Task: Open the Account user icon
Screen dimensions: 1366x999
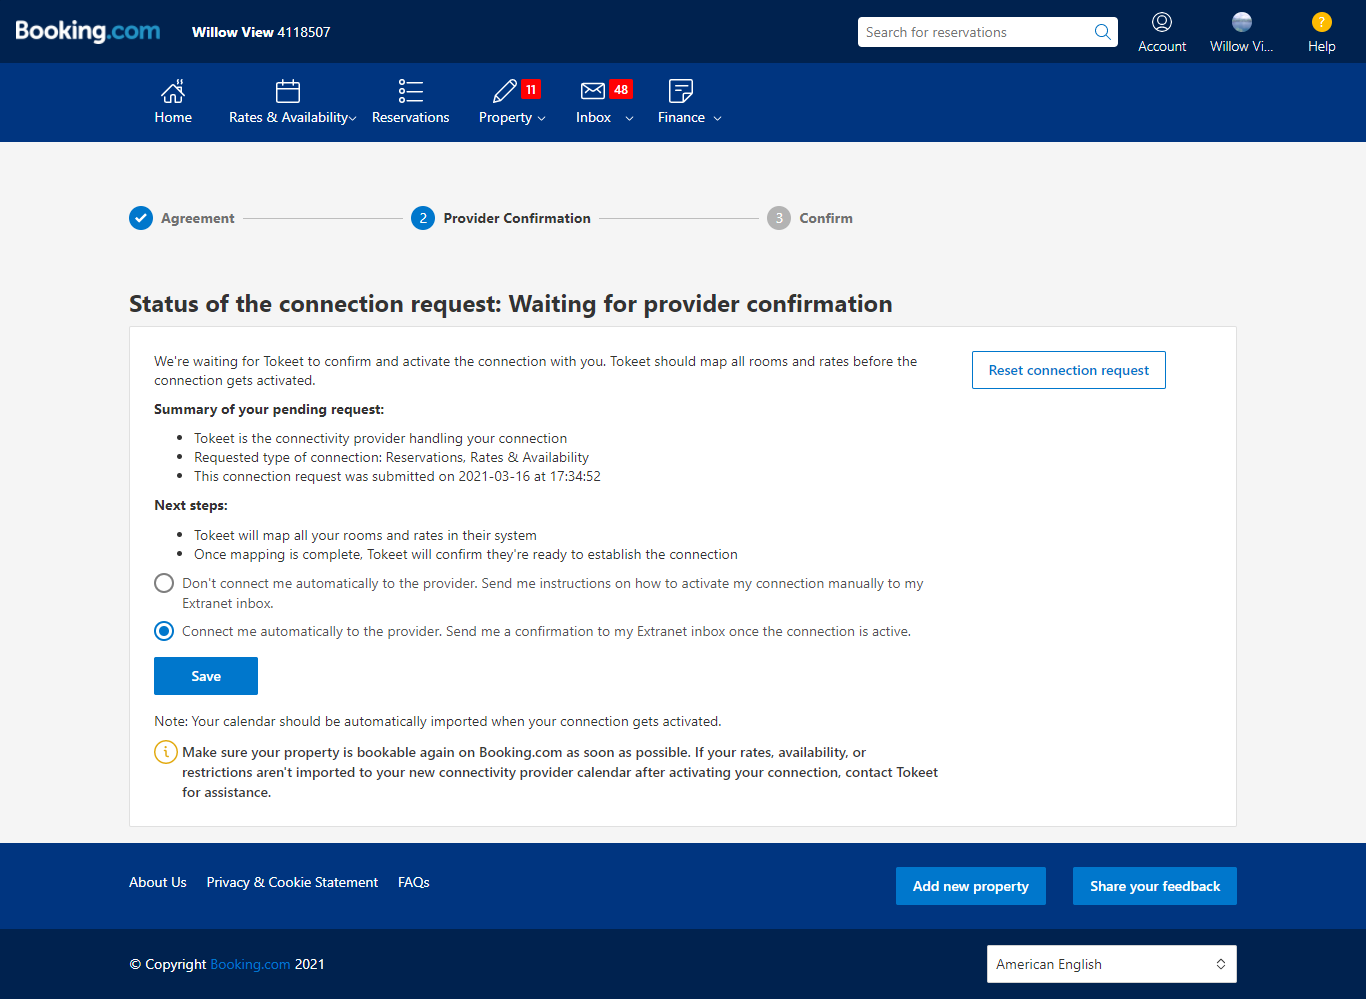Action: point(1162,22)
